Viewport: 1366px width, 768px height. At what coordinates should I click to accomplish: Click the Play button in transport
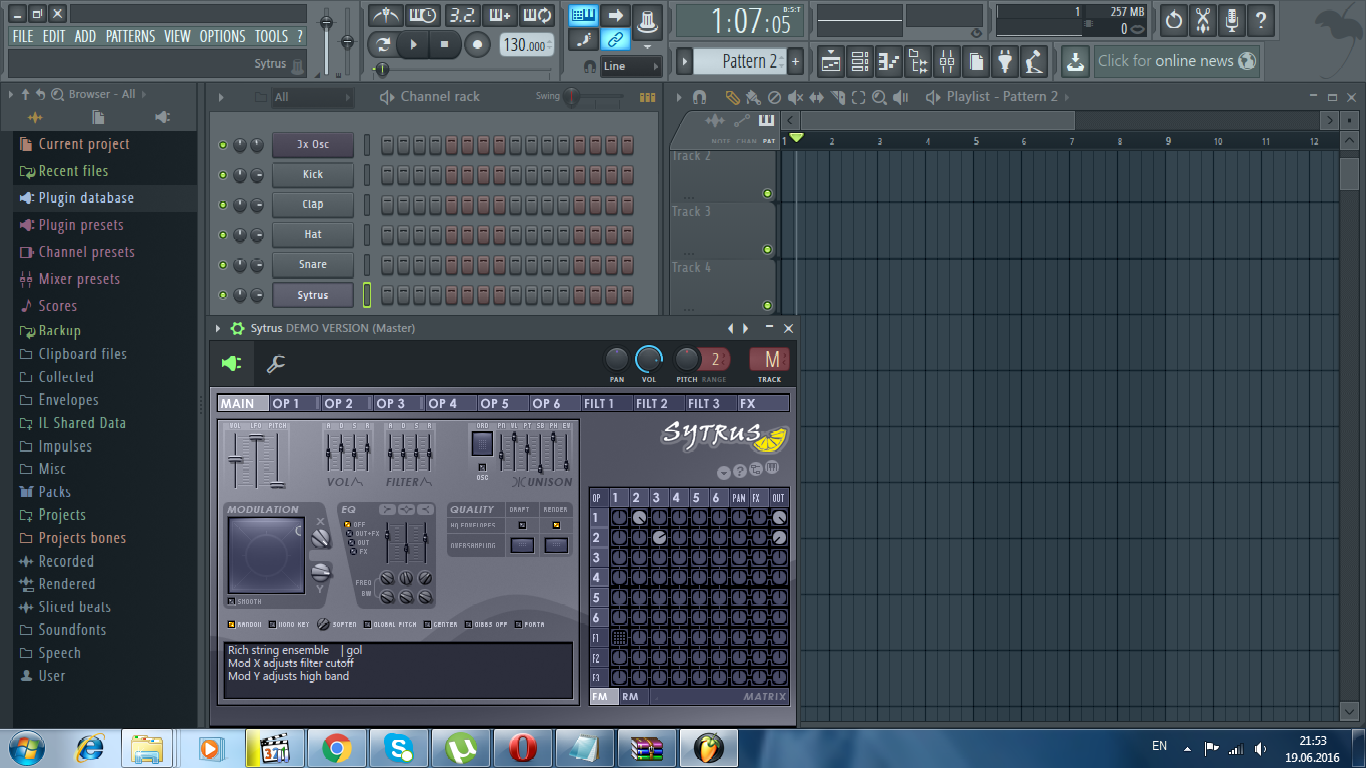413,44
